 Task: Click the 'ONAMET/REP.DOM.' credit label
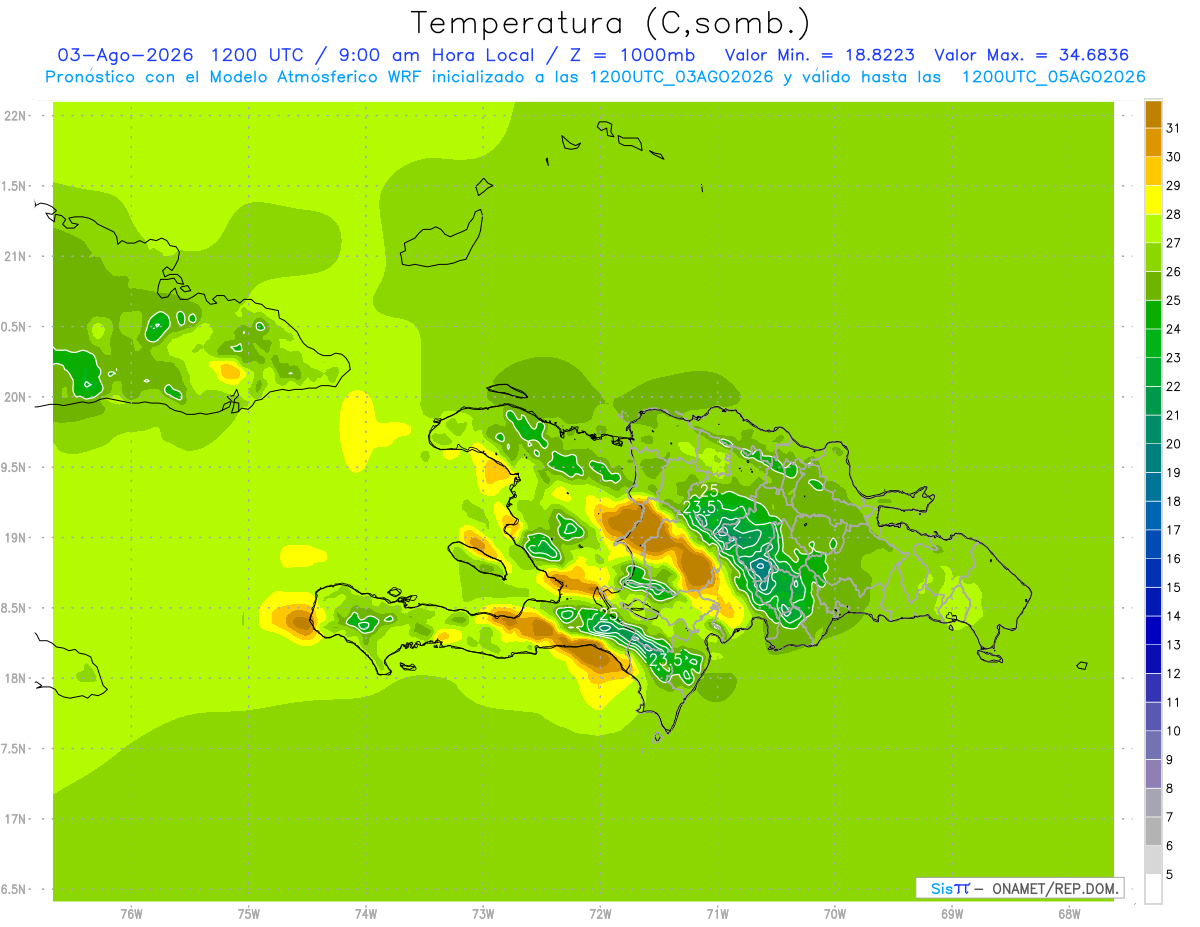tap(1054, 888)
